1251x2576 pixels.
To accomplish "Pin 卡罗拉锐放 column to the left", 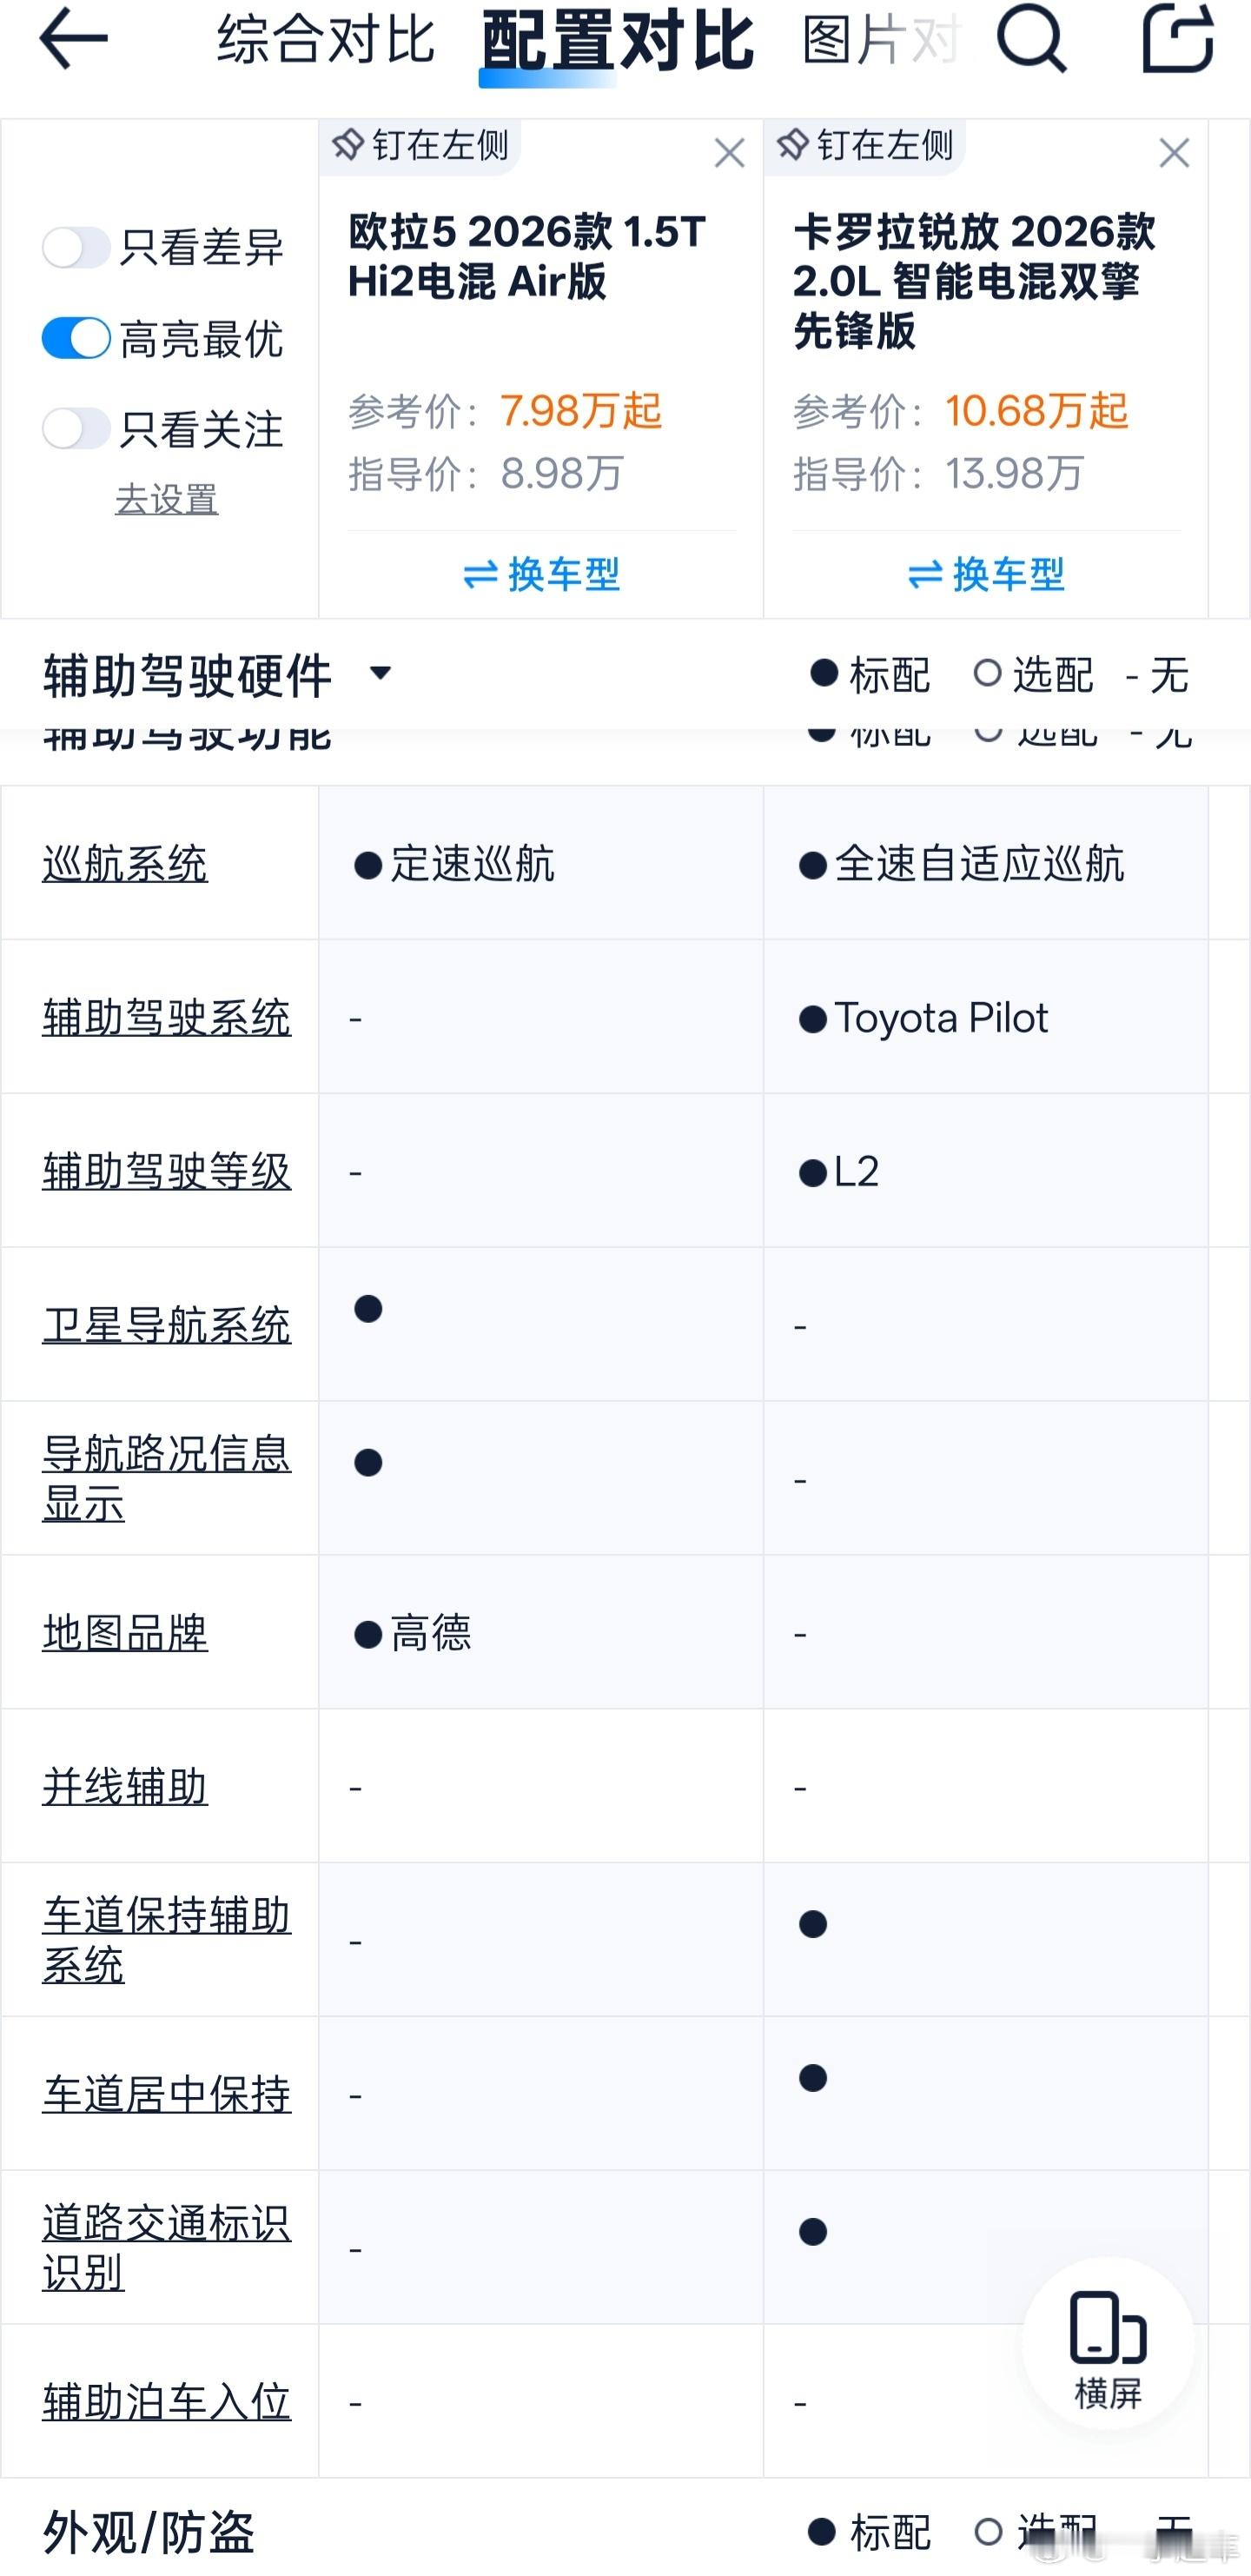I will tap(866, 146).
